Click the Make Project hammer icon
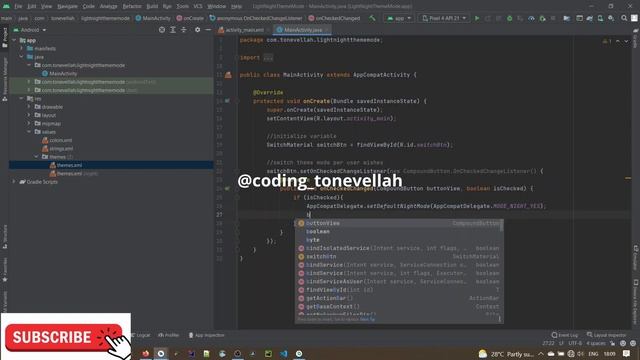The height and width of the screenshot is (360, 640). click(x=372, y=18)
